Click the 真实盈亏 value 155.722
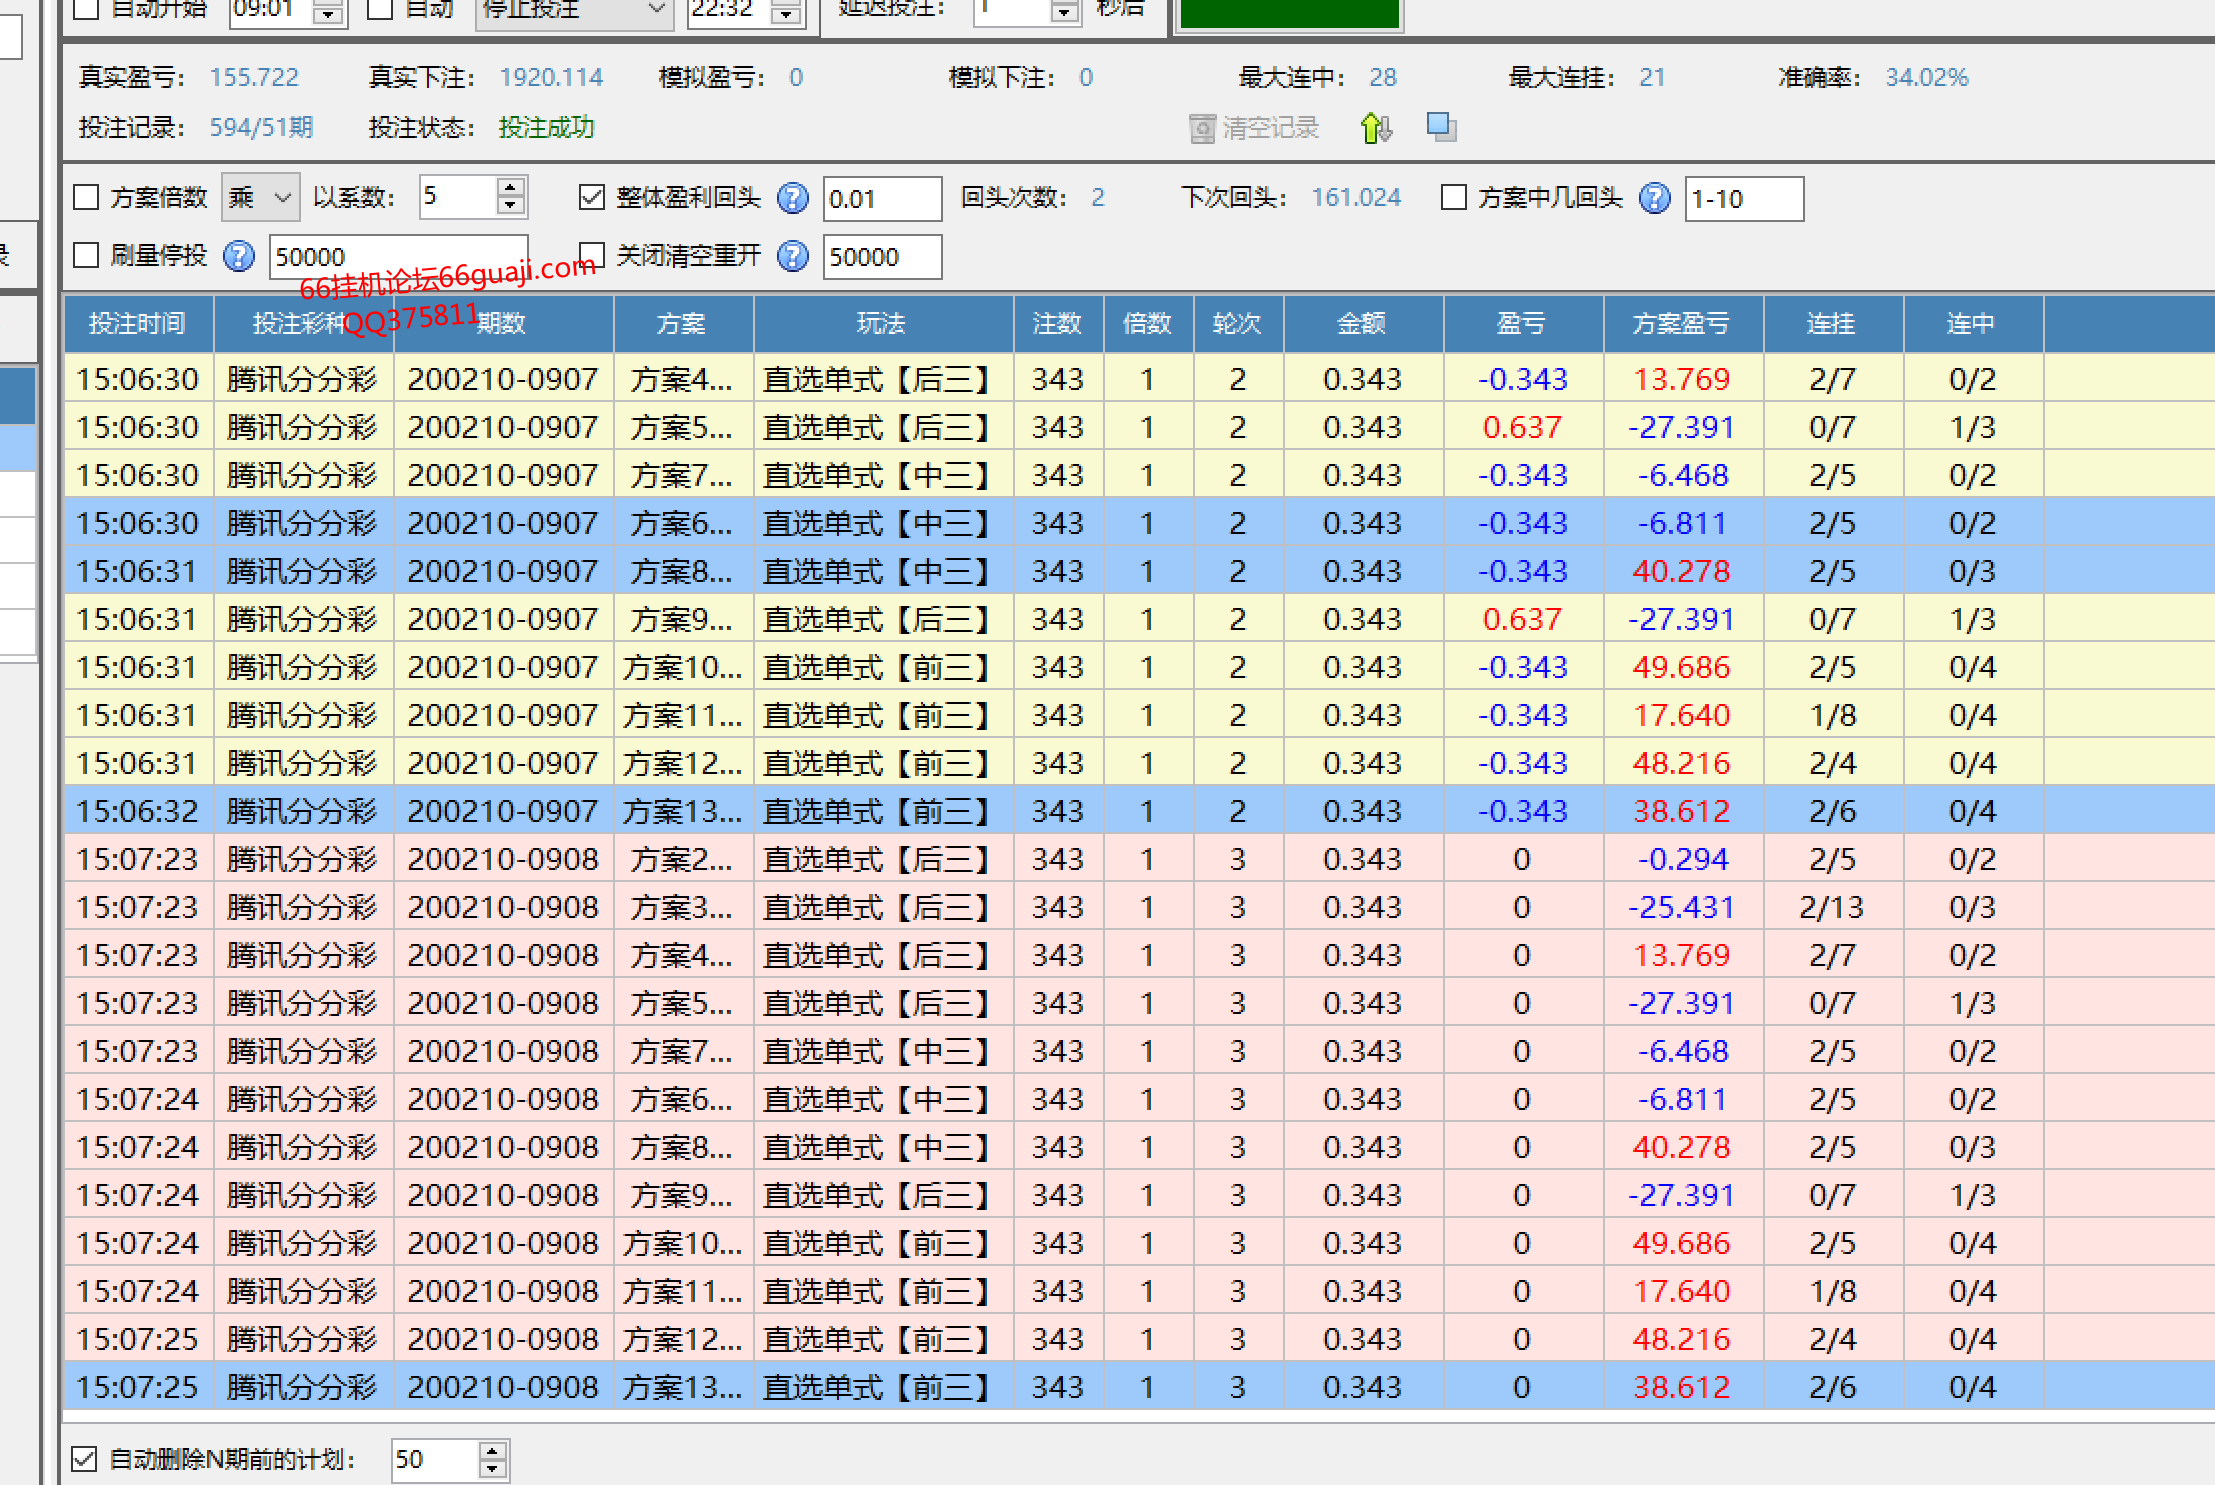 (x=254, y=77)
